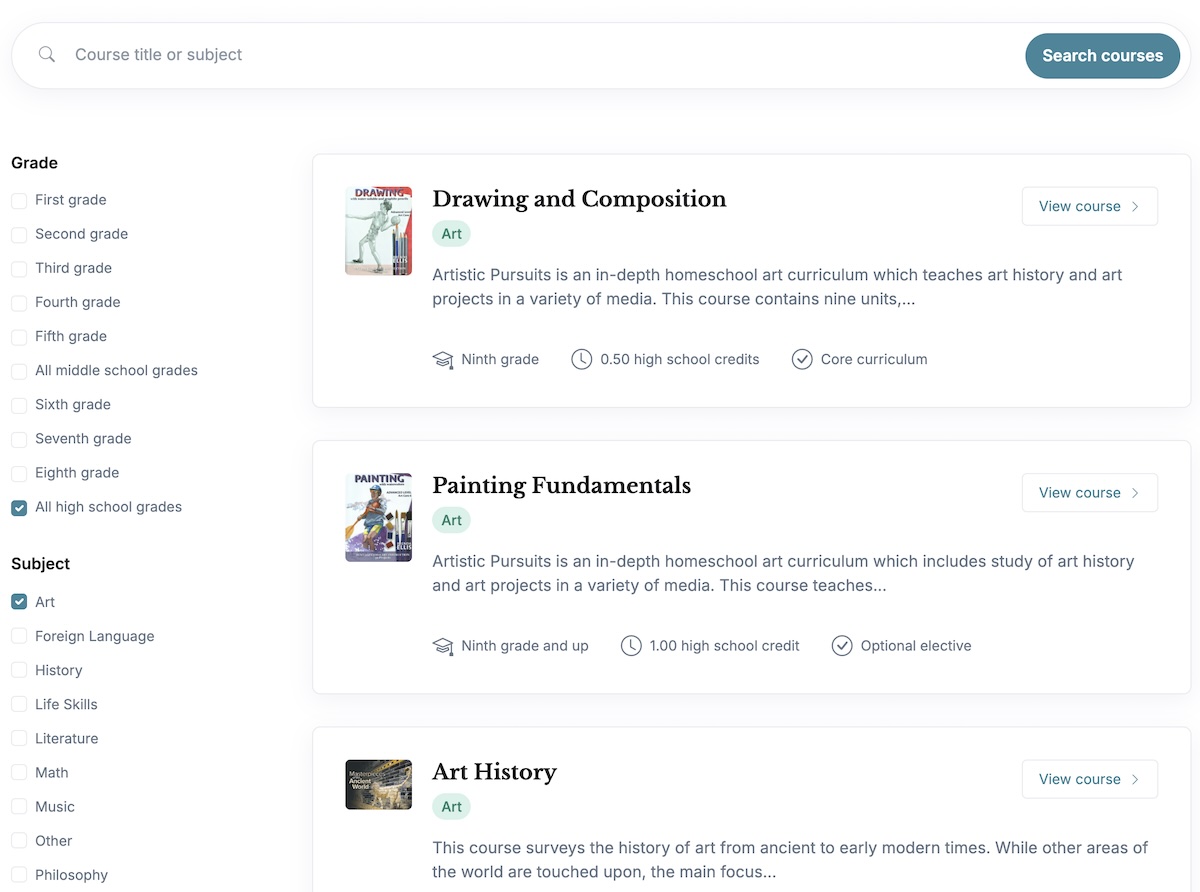This screenshot has height=892, width=1200.
Task: Check the Second grade filter
Action: click(19, 234)
